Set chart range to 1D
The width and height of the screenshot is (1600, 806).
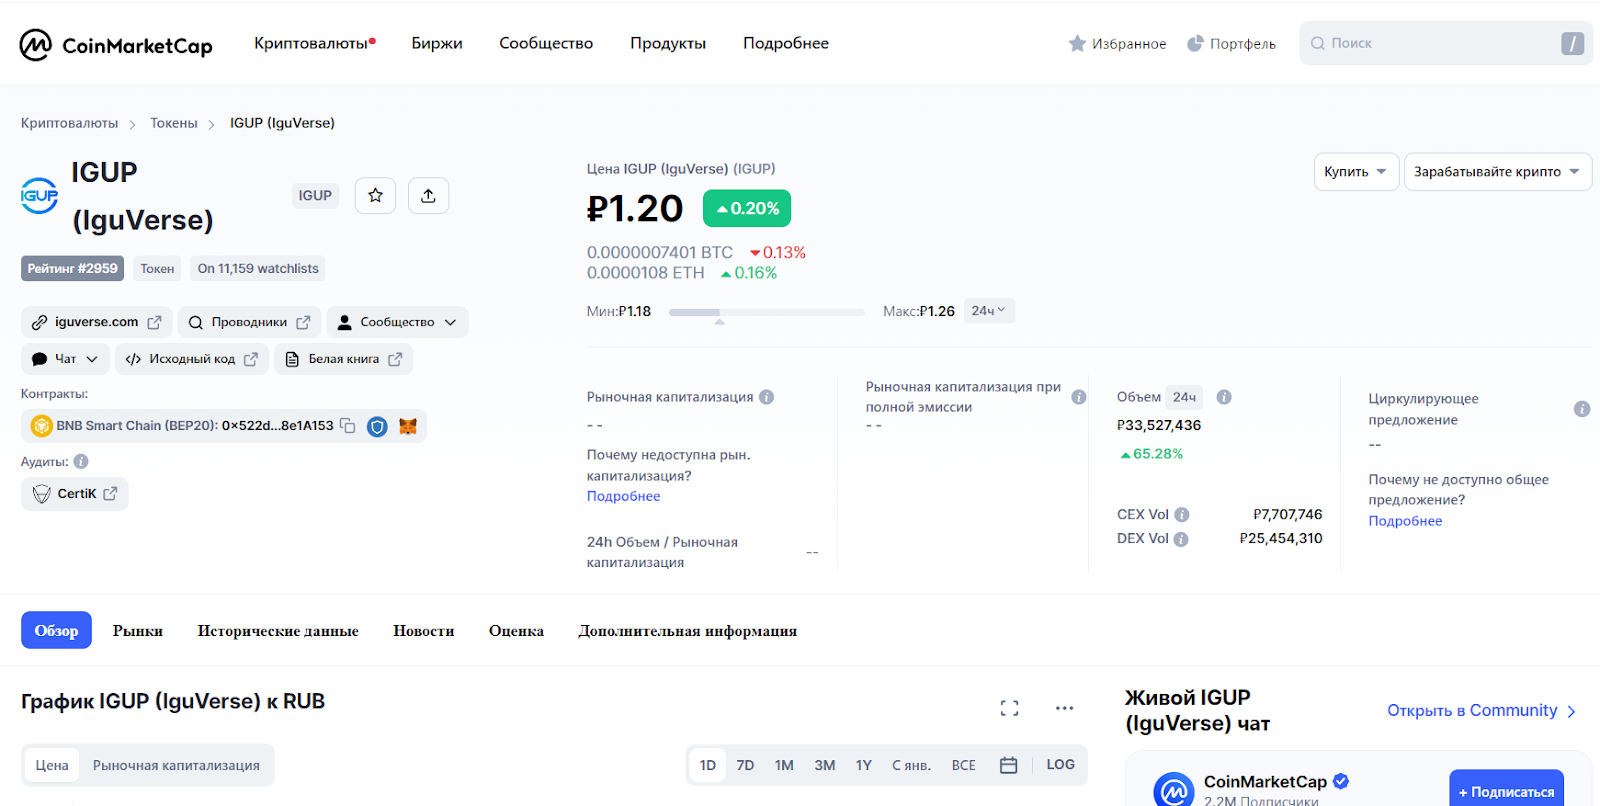pyautogui.click(x=708, y=766)
